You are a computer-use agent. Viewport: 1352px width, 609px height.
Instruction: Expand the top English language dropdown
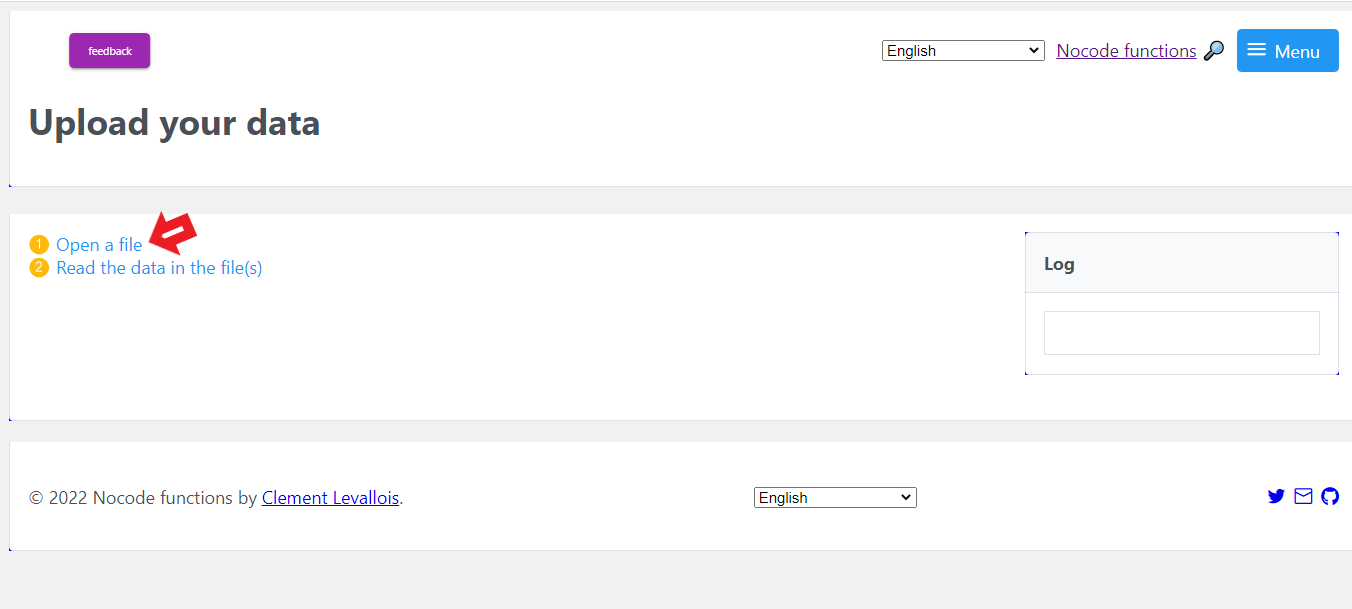963,51
